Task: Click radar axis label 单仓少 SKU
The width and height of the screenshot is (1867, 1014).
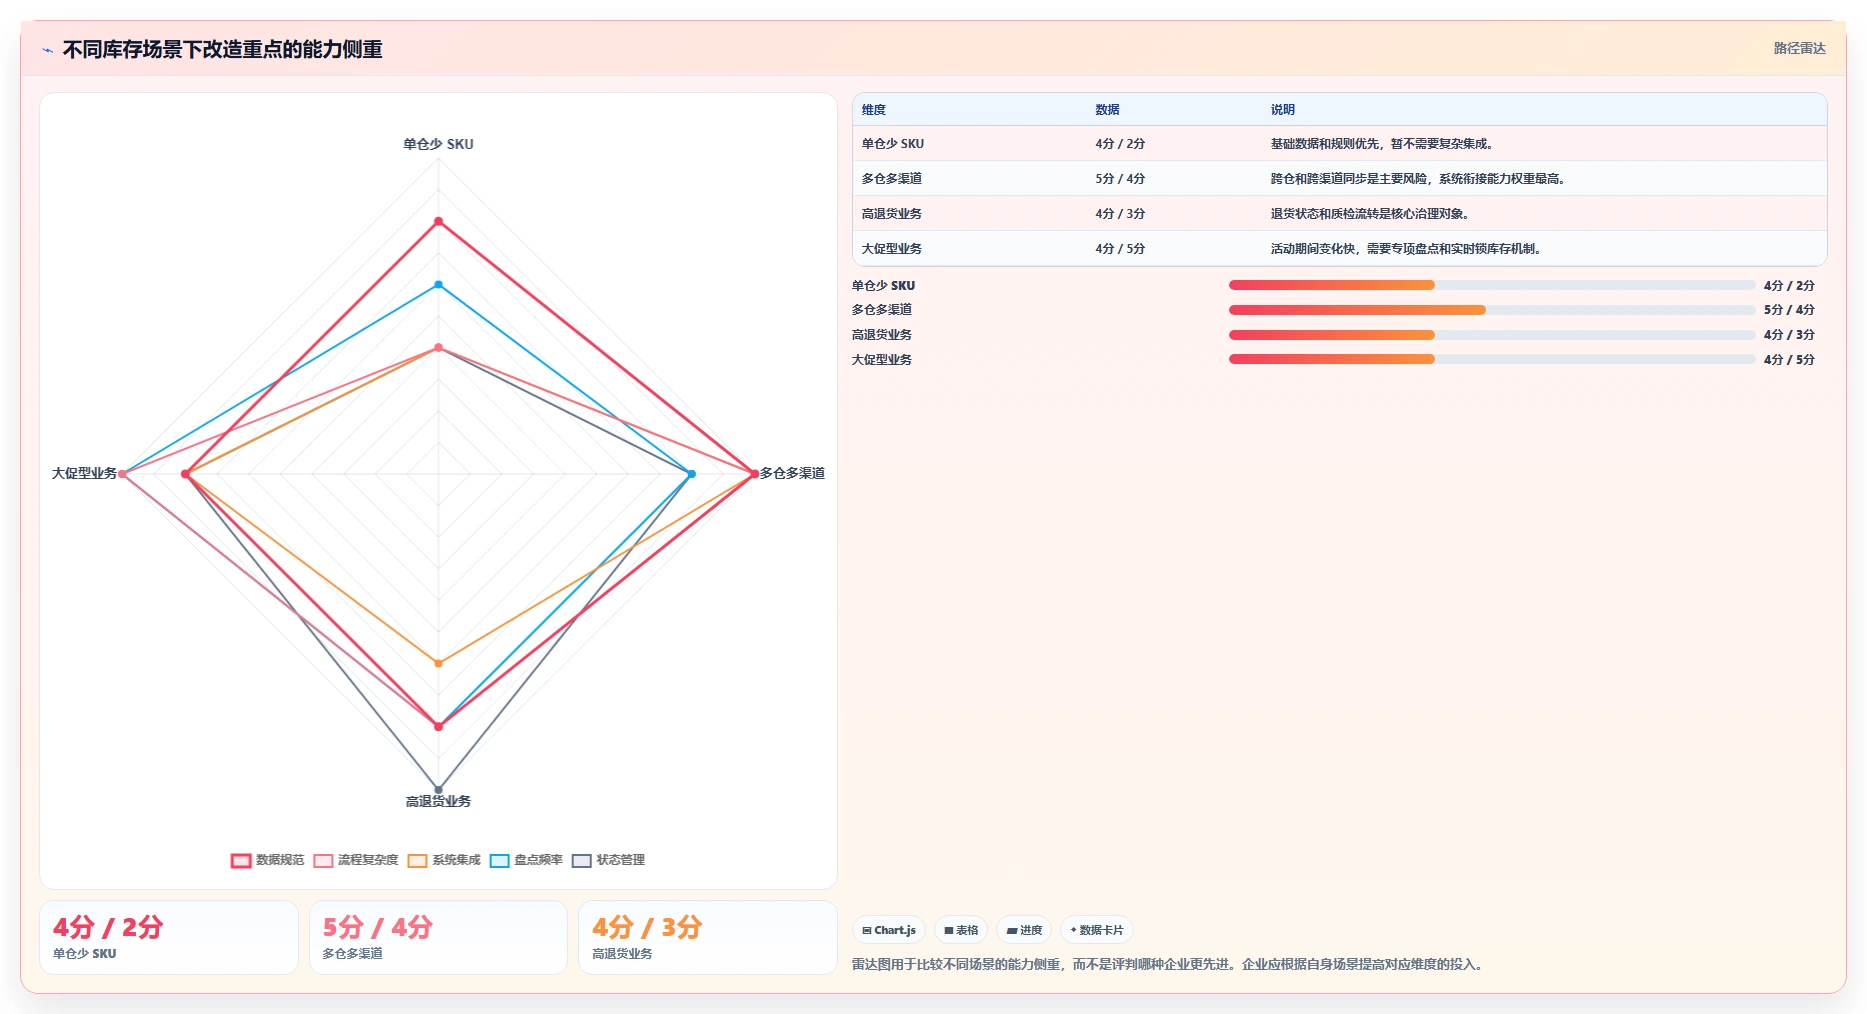Action: pos(438,144)
